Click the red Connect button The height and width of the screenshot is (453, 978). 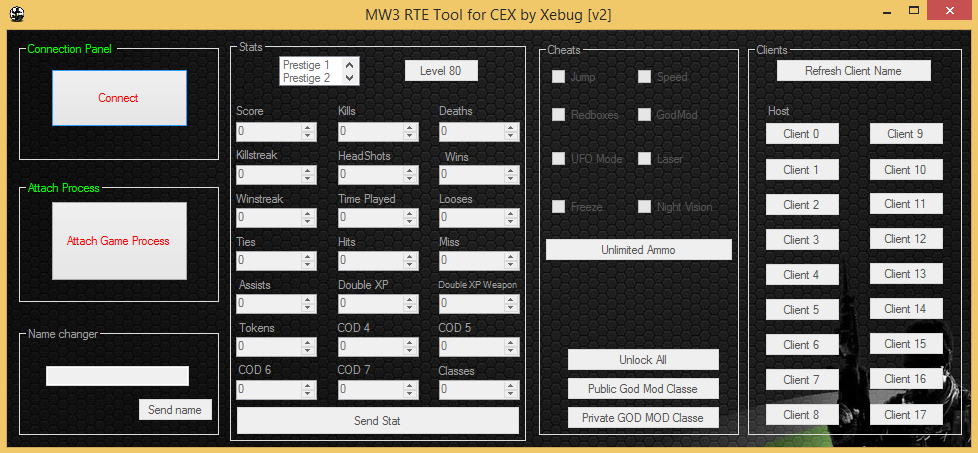tap(119, 98)
